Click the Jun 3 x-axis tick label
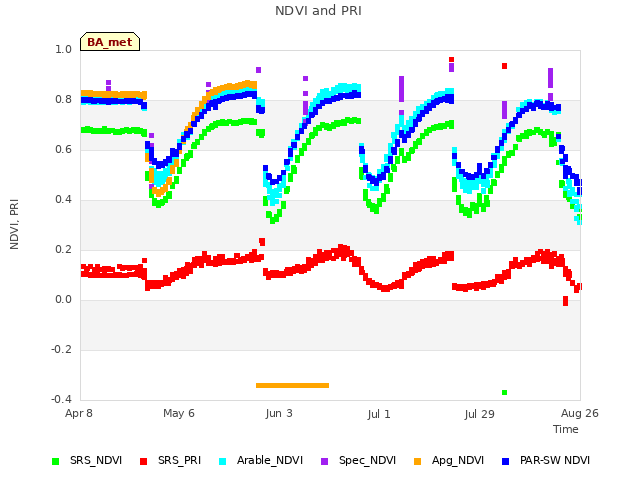 [x=279, y=413]
